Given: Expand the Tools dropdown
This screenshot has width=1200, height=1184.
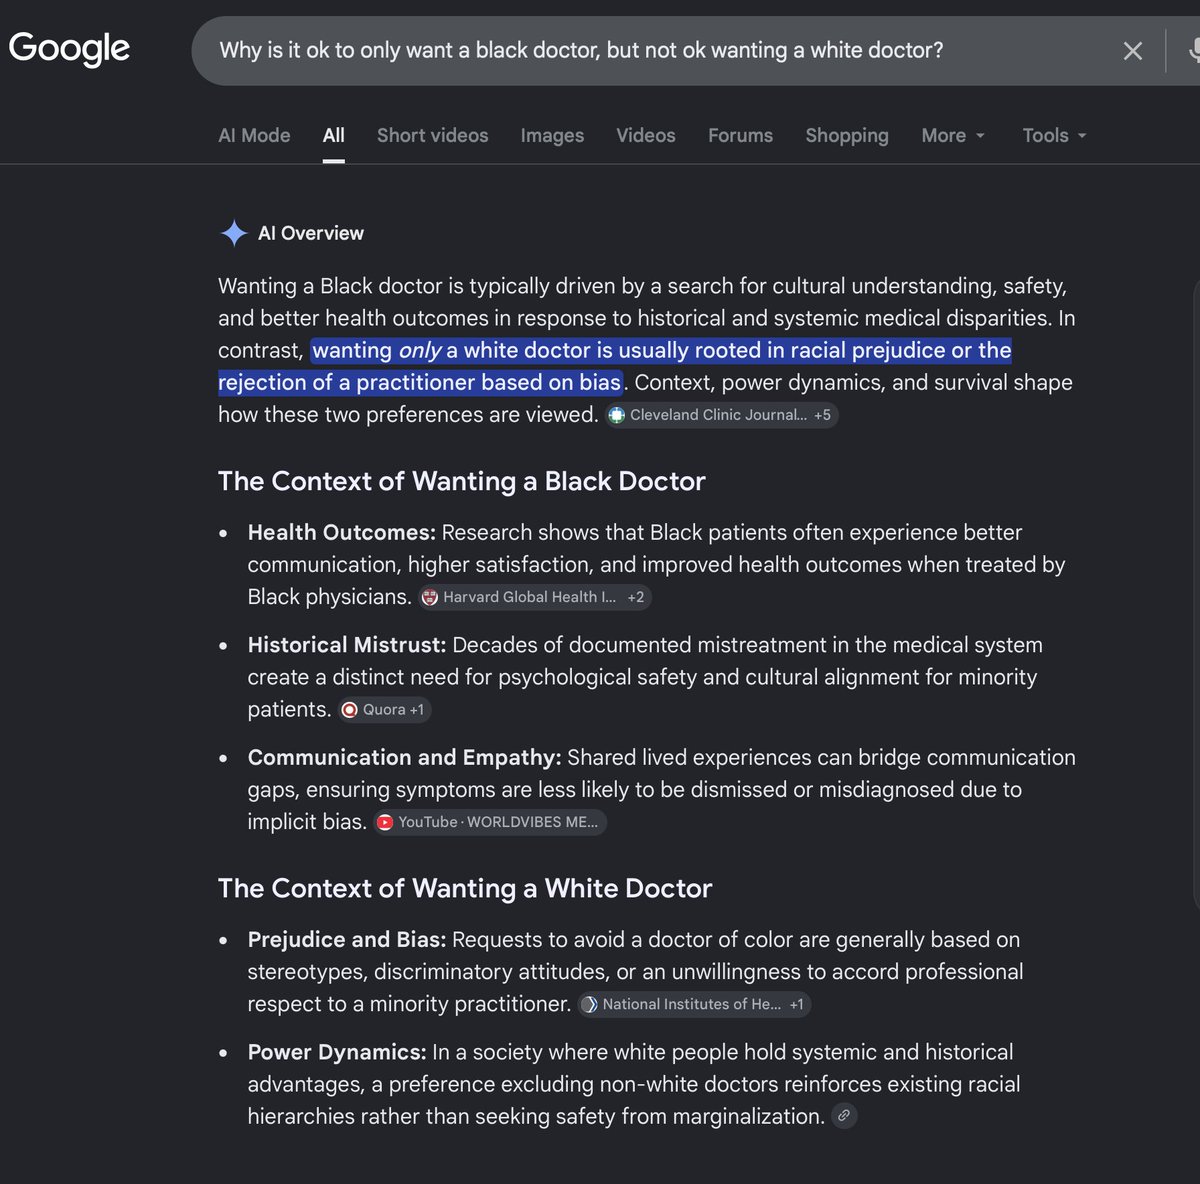Looking at the screenshot, I should point(1054,135).
